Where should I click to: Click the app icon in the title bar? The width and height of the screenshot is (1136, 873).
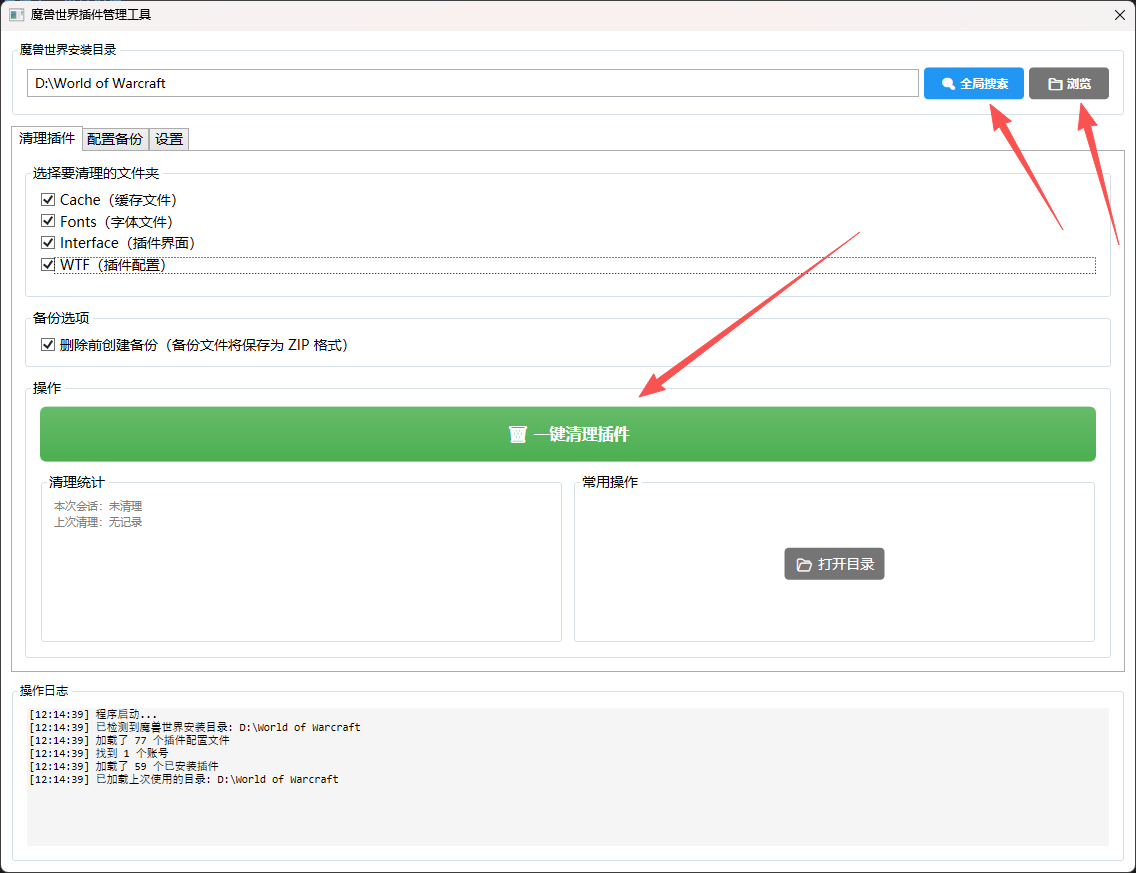(16, 15)
